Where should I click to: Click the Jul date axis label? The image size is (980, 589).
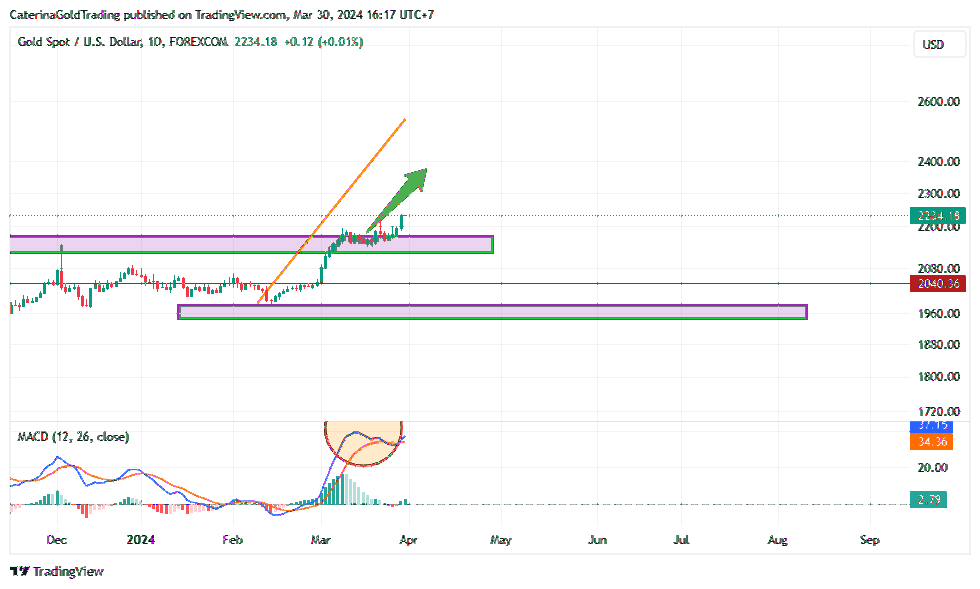(681, 540)
